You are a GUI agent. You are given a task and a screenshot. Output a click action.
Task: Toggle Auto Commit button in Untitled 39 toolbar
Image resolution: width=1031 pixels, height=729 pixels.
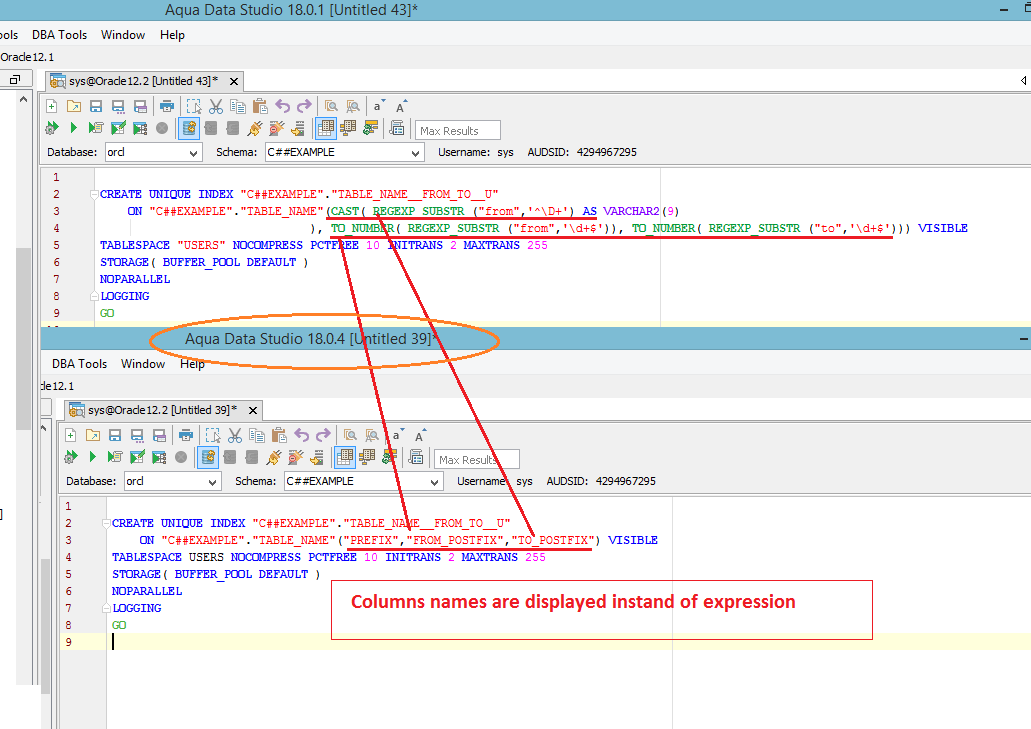tap(208, 457)
